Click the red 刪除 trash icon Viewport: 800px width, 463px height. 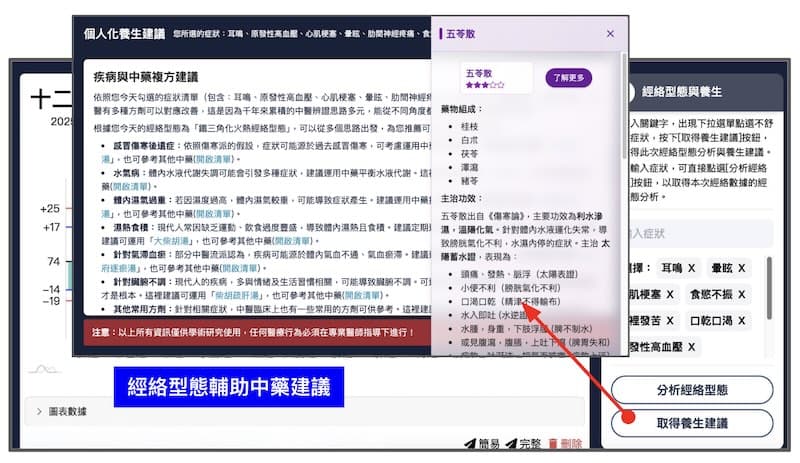tap(553, 444)
